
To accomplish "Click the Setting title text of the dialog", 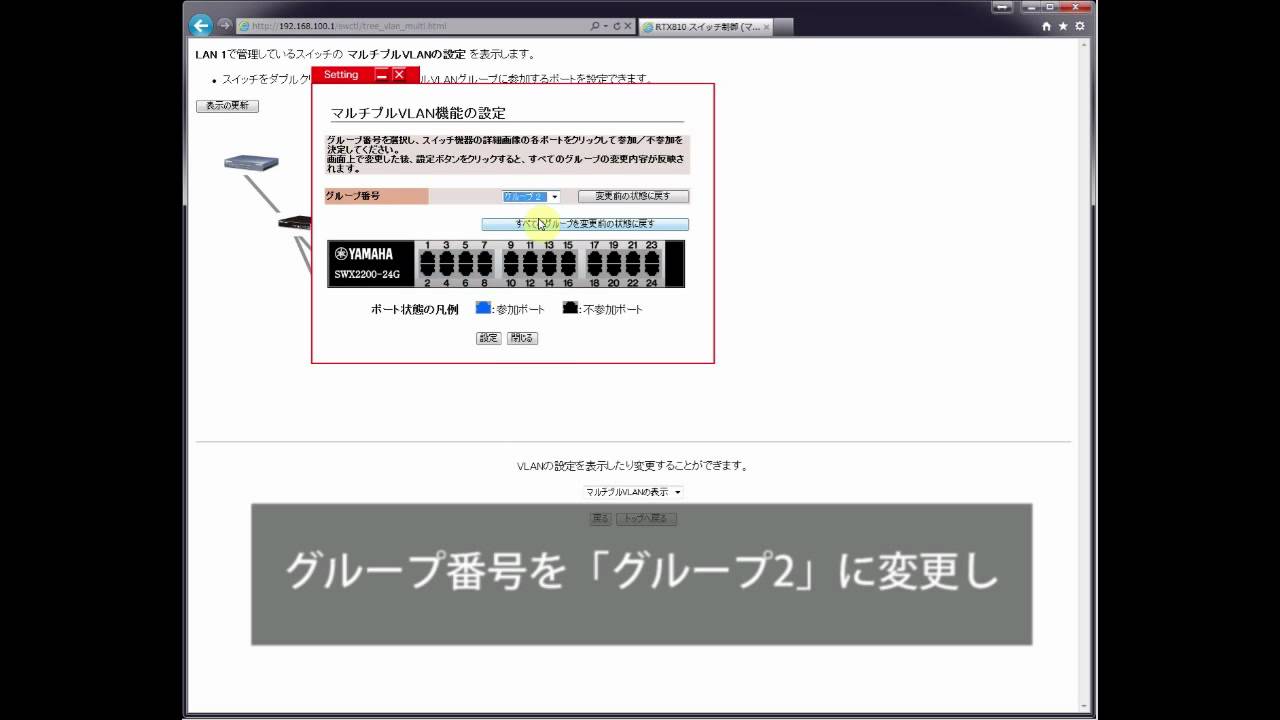I will coord(341,75).
